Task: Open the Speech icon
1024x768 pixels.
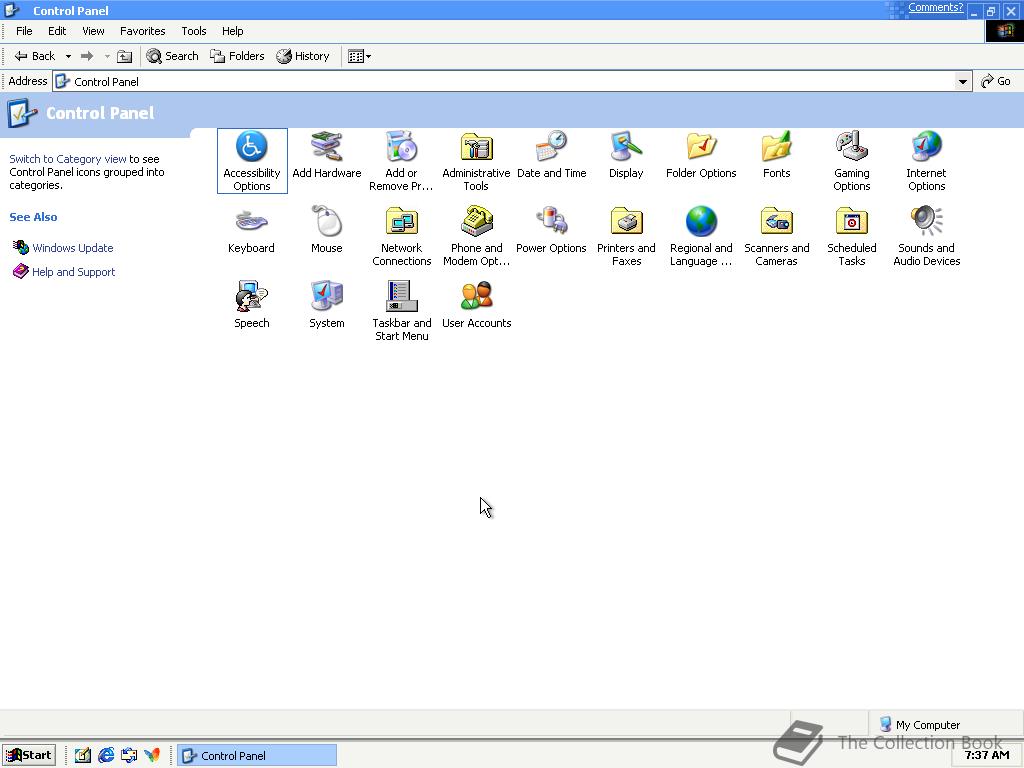Action: click(x=251, y=305)
